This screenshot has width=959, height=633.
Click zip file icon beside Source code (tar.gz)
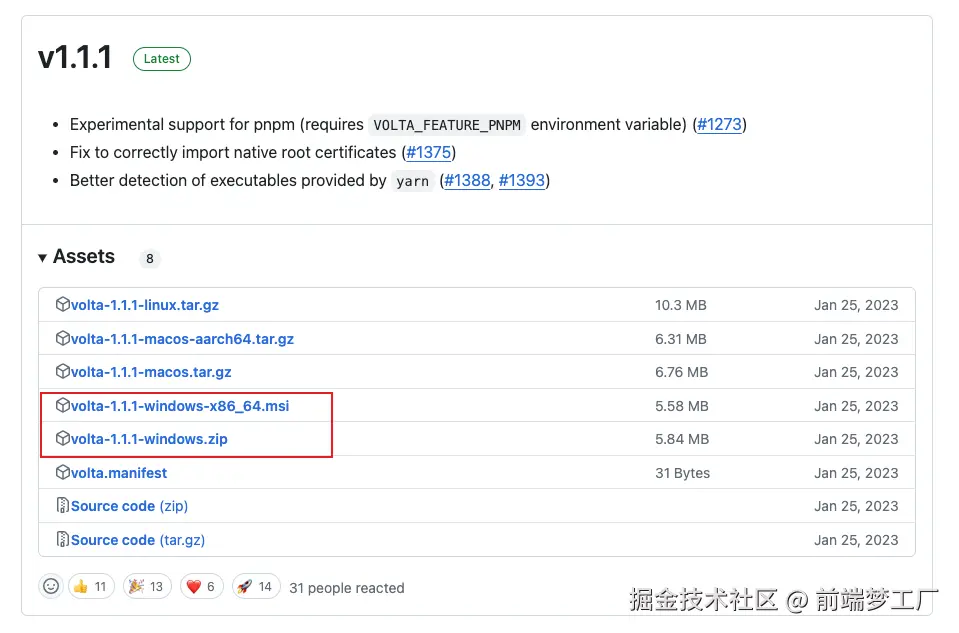(x=62, y=539)
